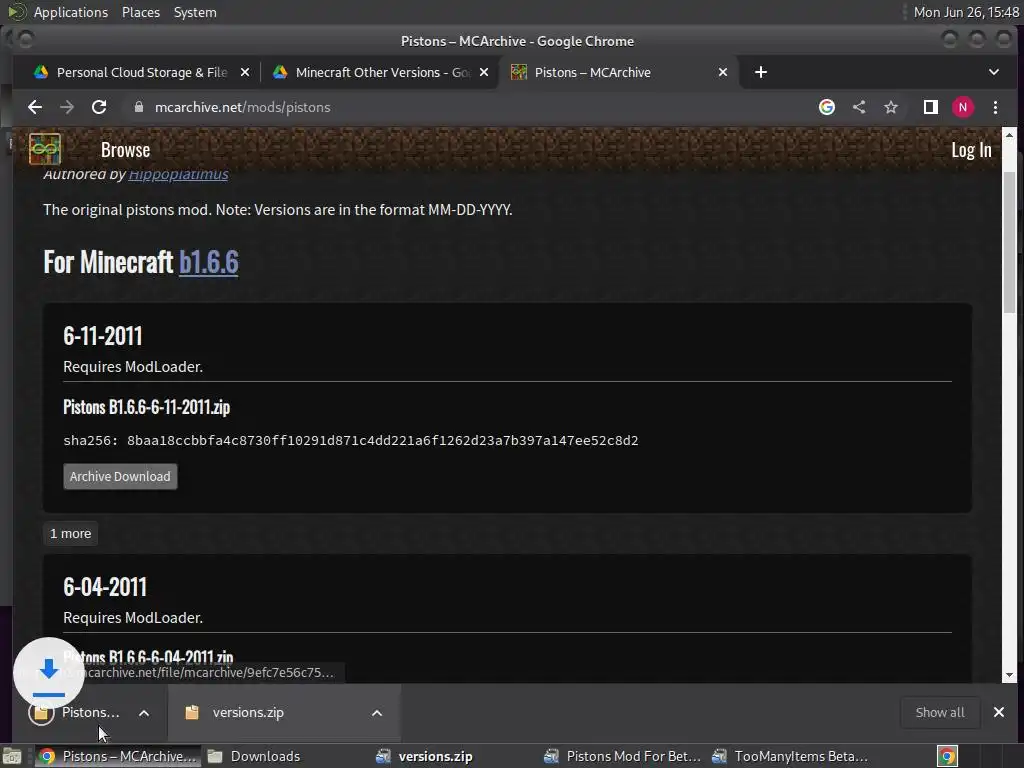Close the downloads bar
The height and width of the screenshot is (768, 1024).
point(999,712)
